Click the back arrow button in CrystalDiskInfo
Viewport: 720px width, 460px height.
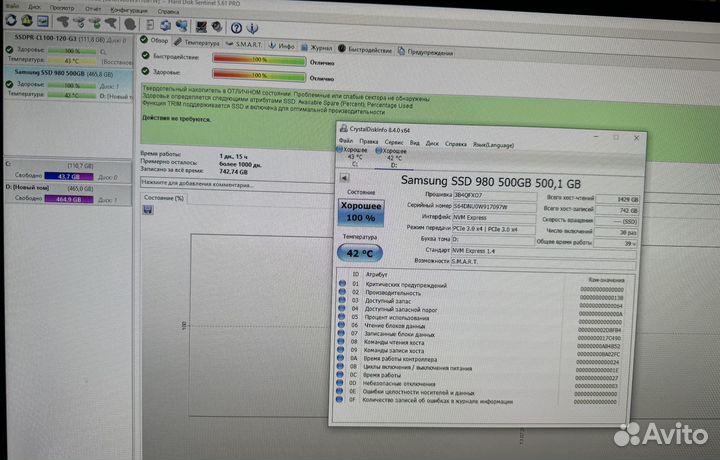344,178
